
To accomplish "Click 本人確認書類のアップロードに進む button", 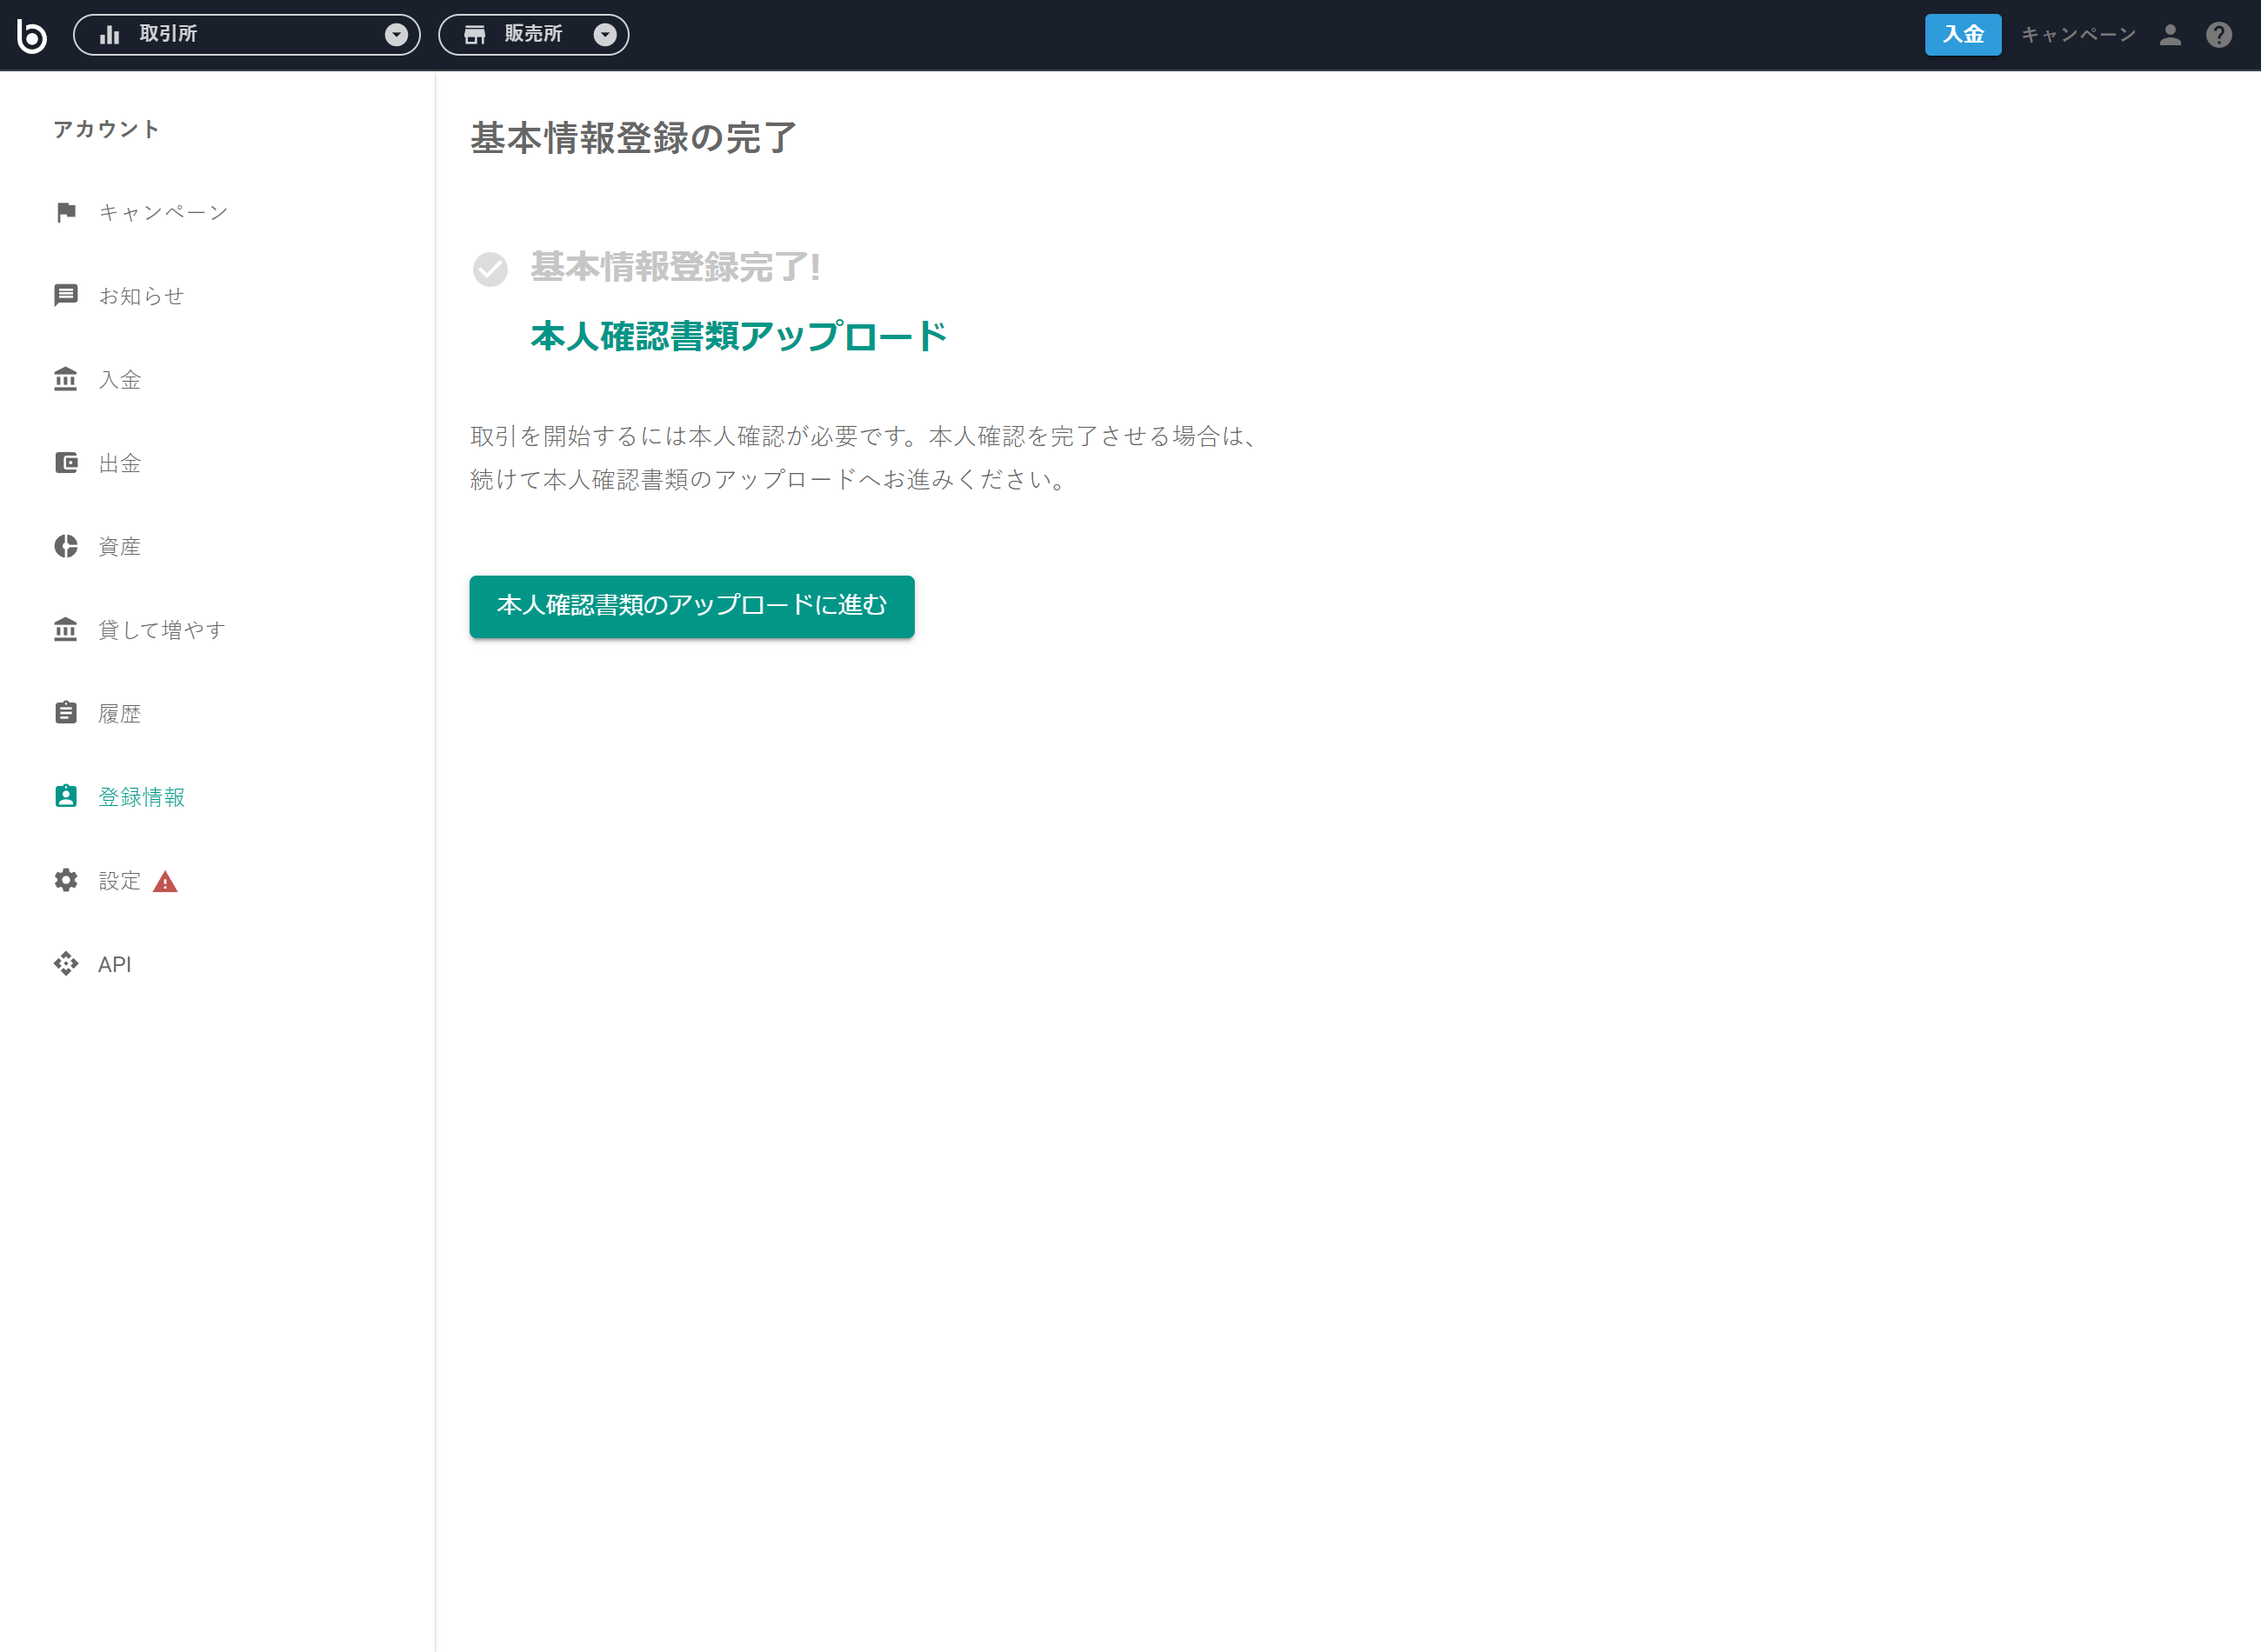I will (x=691, y=606).
